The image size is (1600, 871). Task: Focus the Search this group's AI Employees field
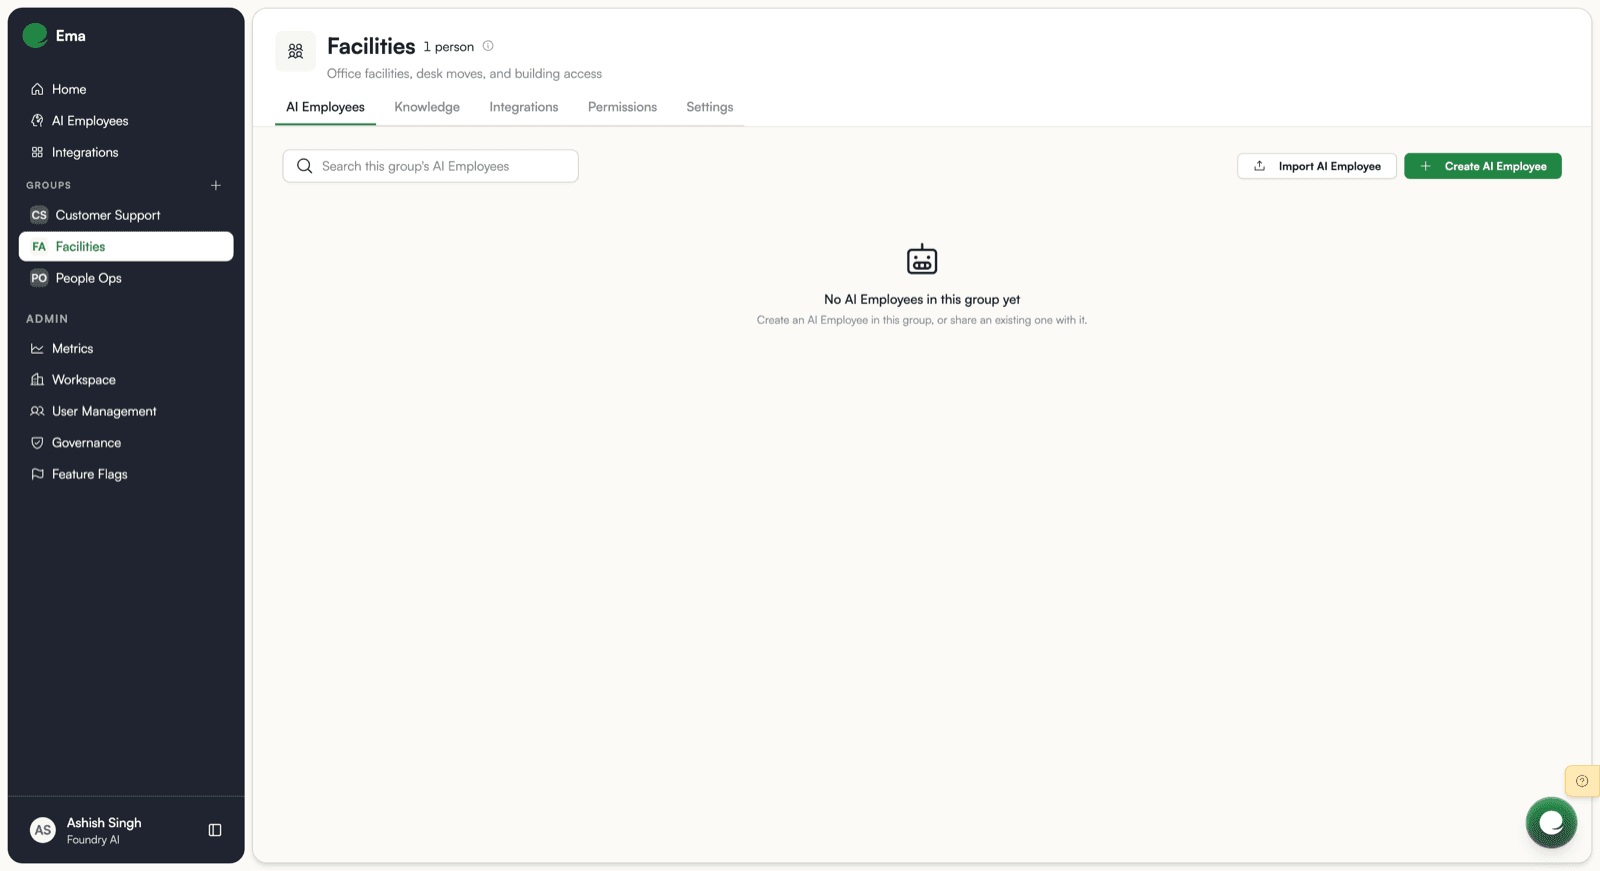tap(431, 166)
